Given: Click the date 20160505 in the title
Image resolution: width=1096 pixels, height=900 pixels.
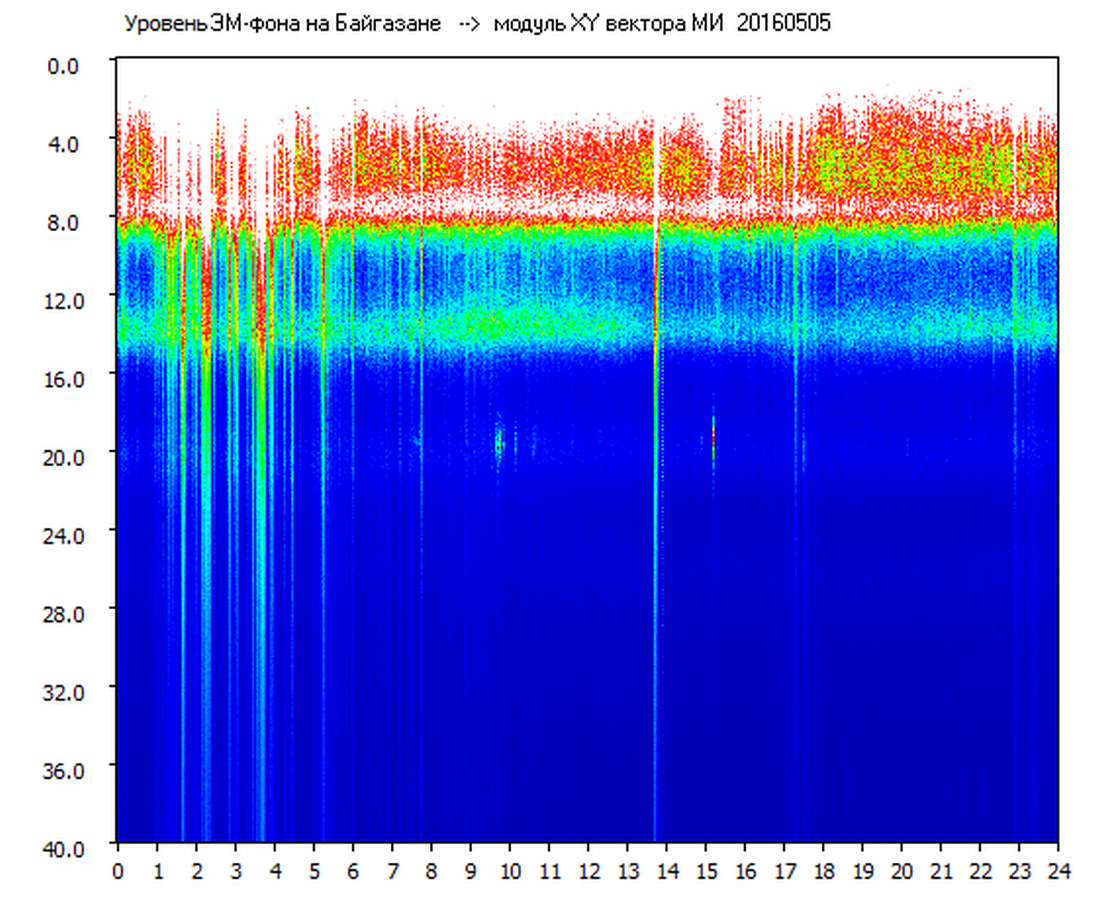Looking at the screenshot, I should 783,24.
